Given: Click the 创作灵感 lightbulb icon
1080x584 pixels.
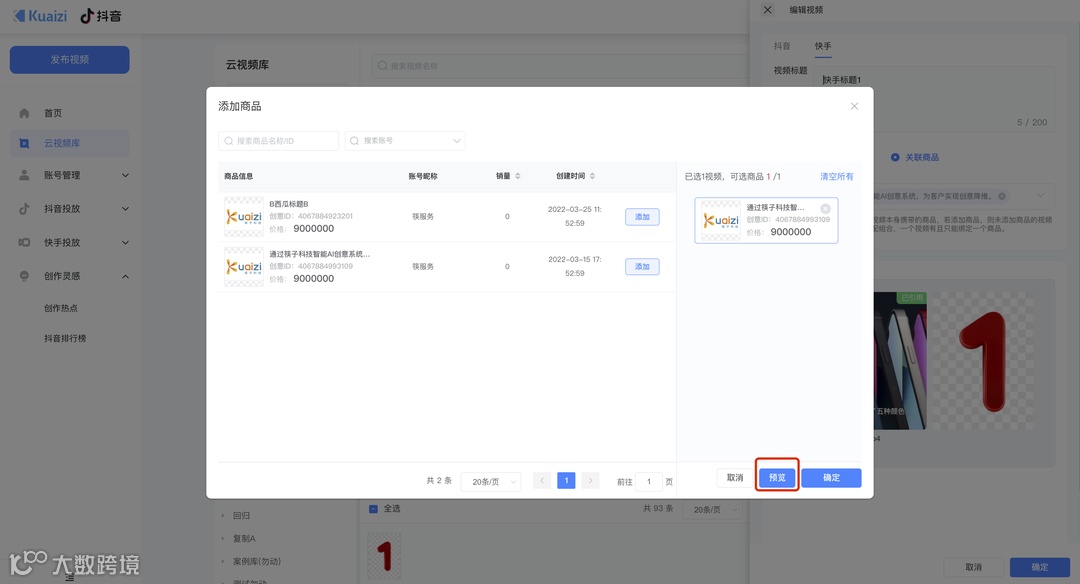Looking at the screenshot, I should click(x=22, y=275).
